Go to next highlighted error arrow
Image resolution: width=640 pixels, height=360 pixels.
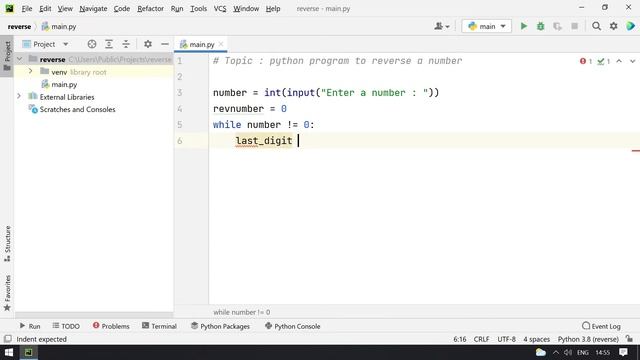(x=632, y=61)
